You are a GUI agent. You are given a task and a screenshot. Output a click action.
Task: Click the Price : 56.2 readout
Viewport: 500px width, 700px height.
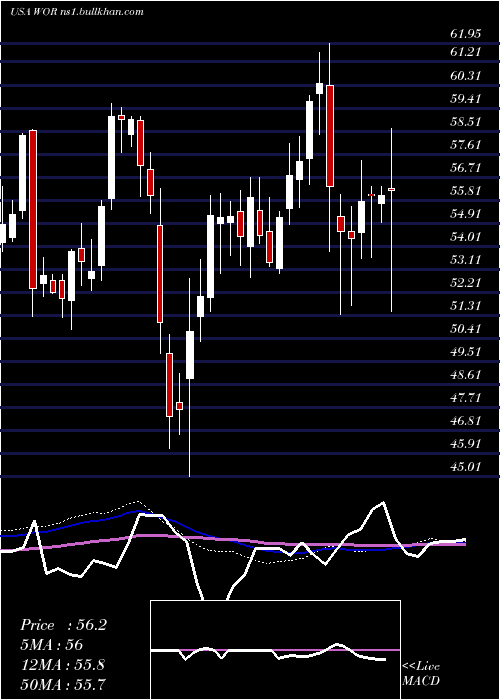point(63,625)
